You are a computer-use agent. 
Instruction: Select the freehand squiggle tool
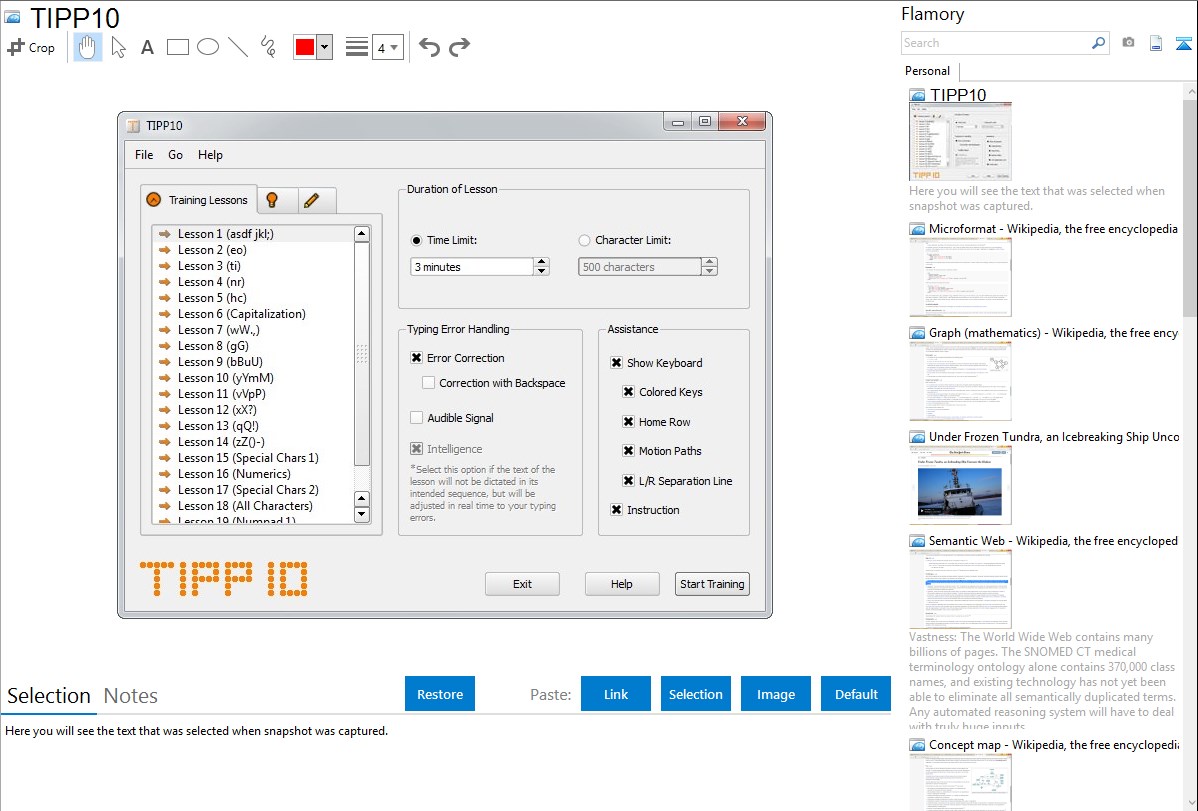pyautogui.click(x=268, y=47)
